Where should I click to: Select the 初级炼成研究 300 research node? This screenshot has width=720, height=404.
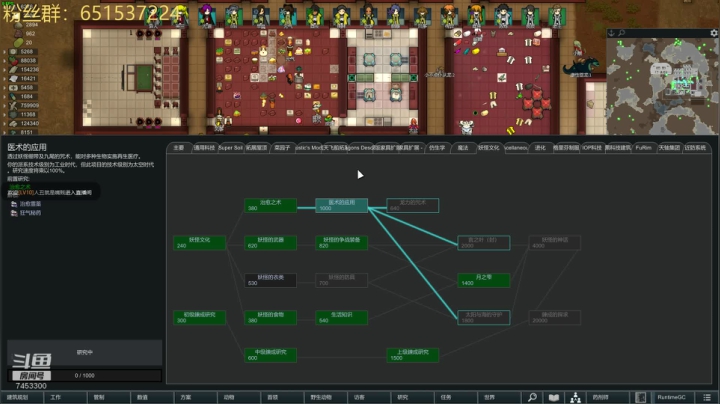point(199,318)
